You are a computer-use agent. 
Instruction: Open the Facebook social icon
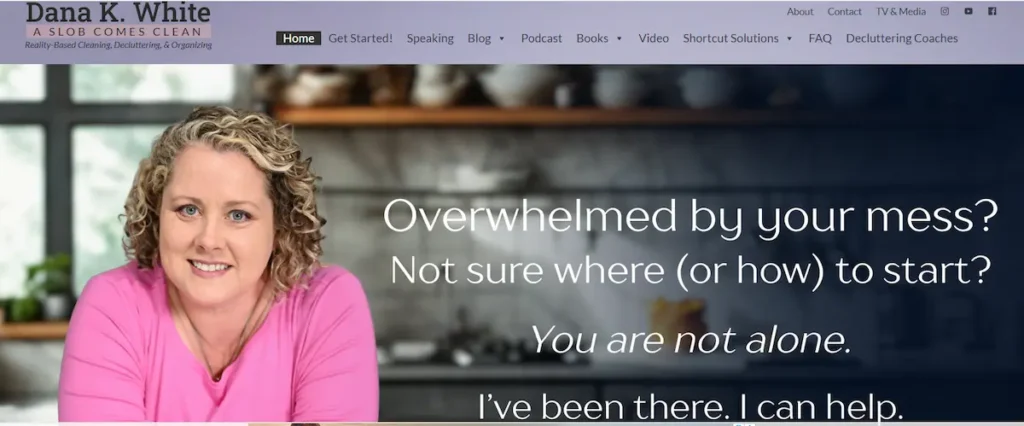coord(992,11)
